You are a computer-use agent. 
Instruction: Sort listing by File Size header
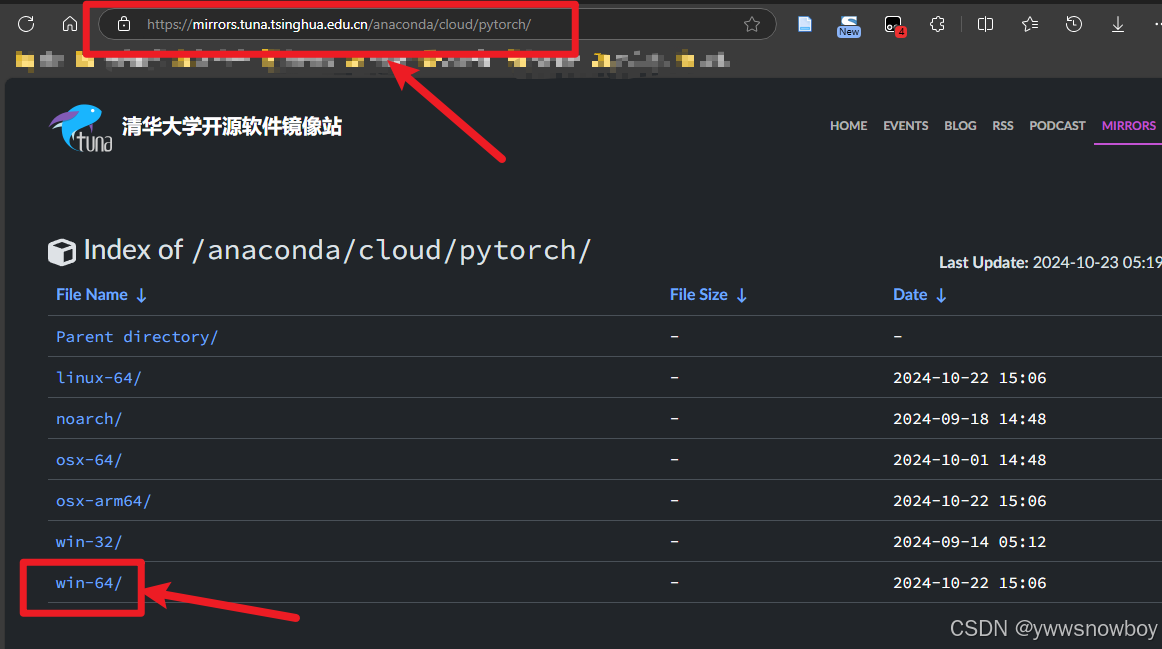708,295
